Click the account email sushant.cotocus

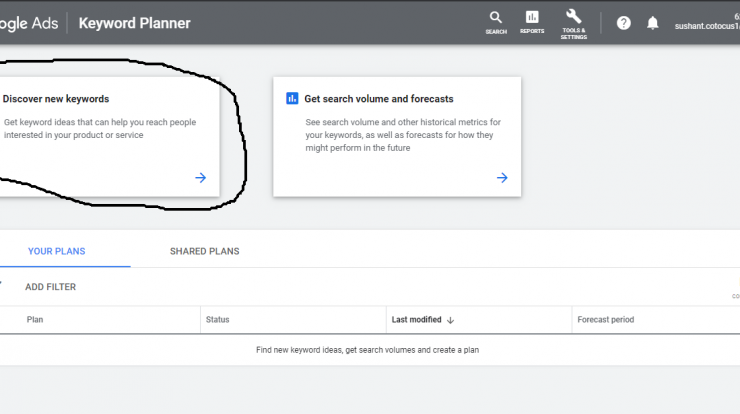pyautogui.click(x=707, y=26)
